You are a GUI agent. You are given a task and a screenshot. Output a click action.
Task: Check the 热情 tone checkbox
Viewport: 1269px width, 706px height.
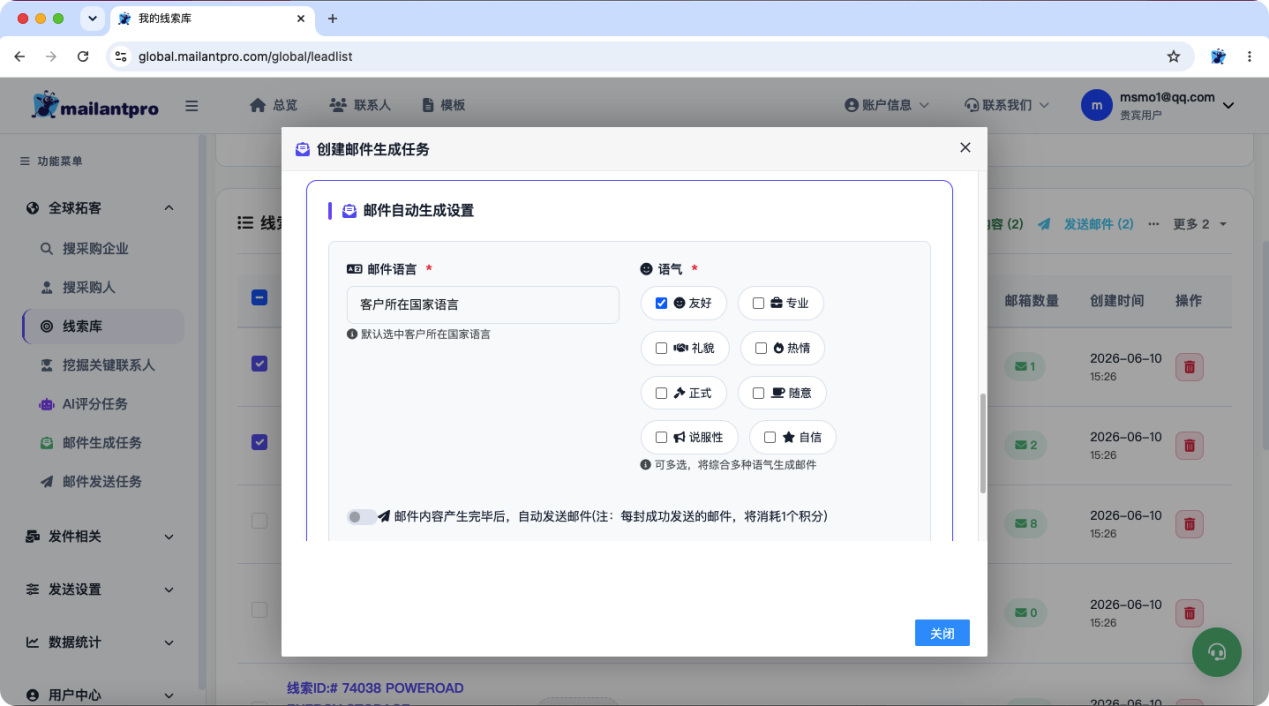coord(761,348)
